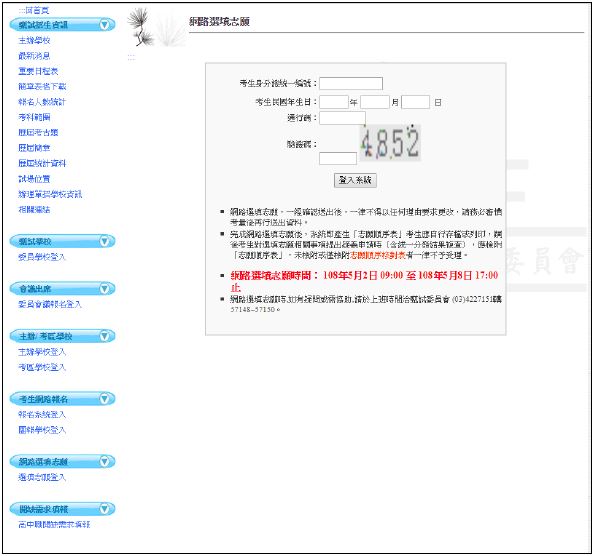Click the 登入系統 button
Viewport: 593px width, 556px height.
tap(355, 180)
